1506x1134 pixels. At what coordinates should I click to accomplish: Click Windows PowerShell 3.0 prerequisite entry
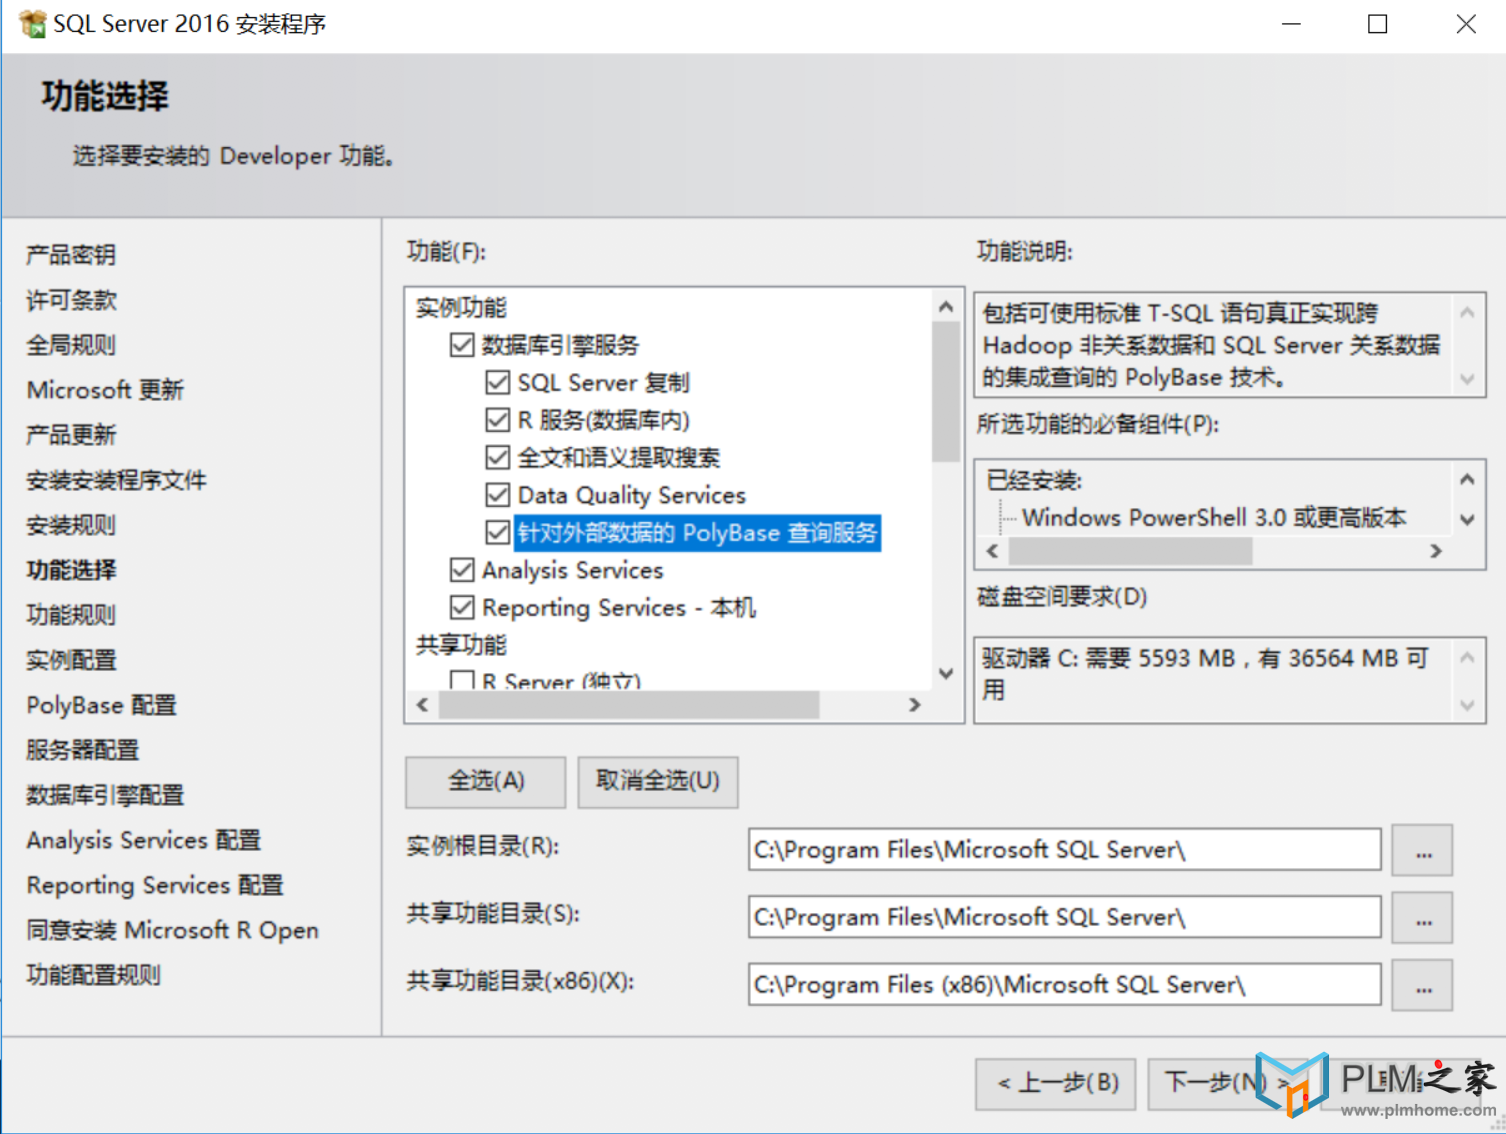[x=1214, y=517]
